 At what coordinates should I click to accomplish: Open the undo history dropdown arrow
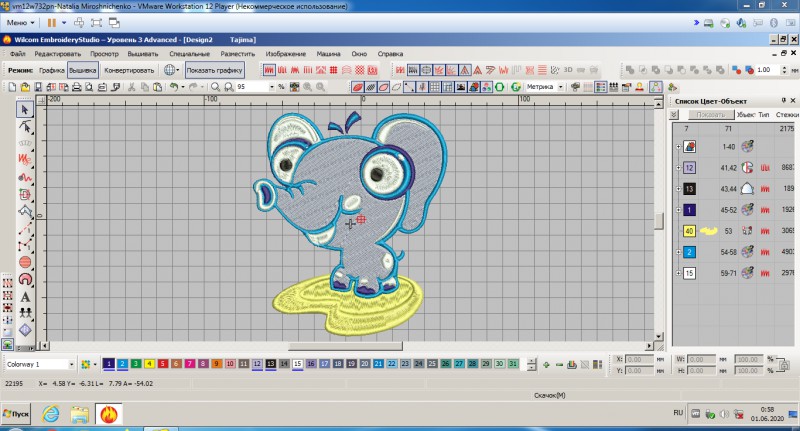tap(183, 87)
